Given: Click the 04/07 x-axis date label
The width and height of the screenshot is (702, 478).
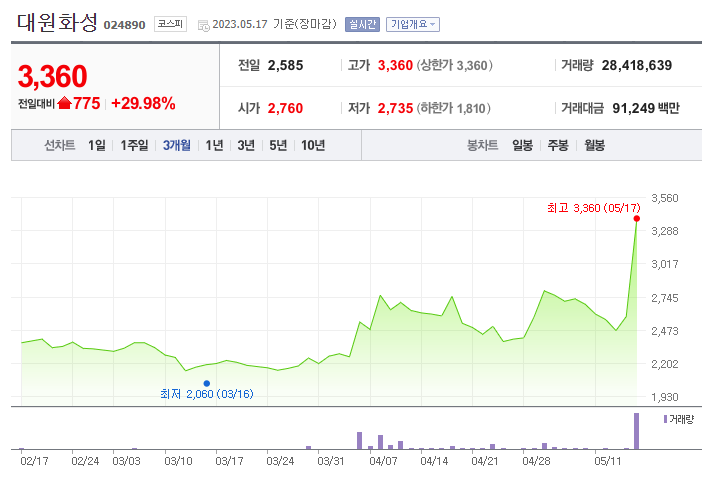Looking at the screenshot, I should (x=383, y=461).
